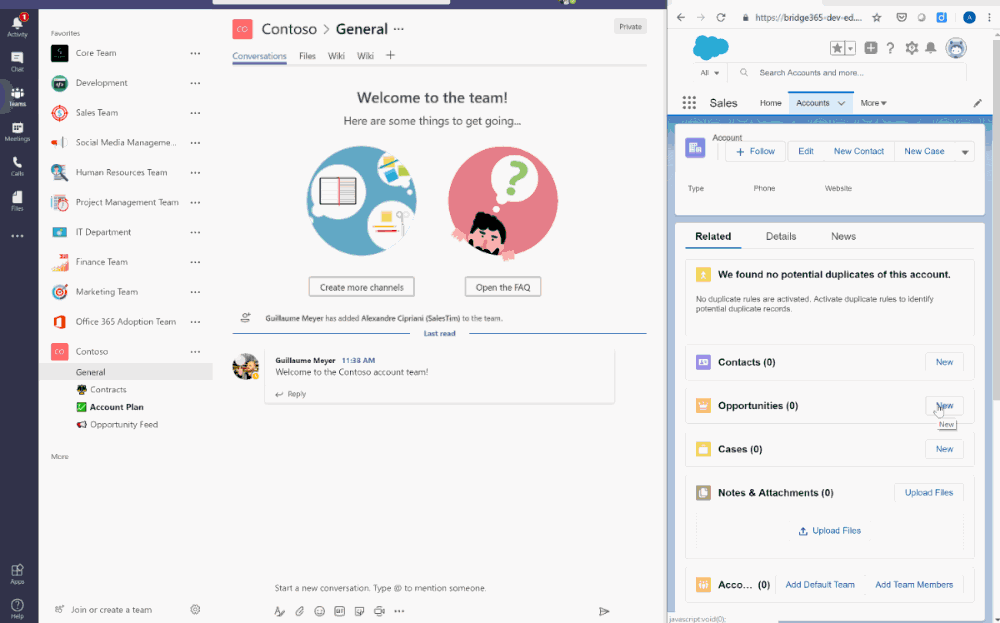Open more options for Core Team
1000x623 pixels.
coord(195,54)
